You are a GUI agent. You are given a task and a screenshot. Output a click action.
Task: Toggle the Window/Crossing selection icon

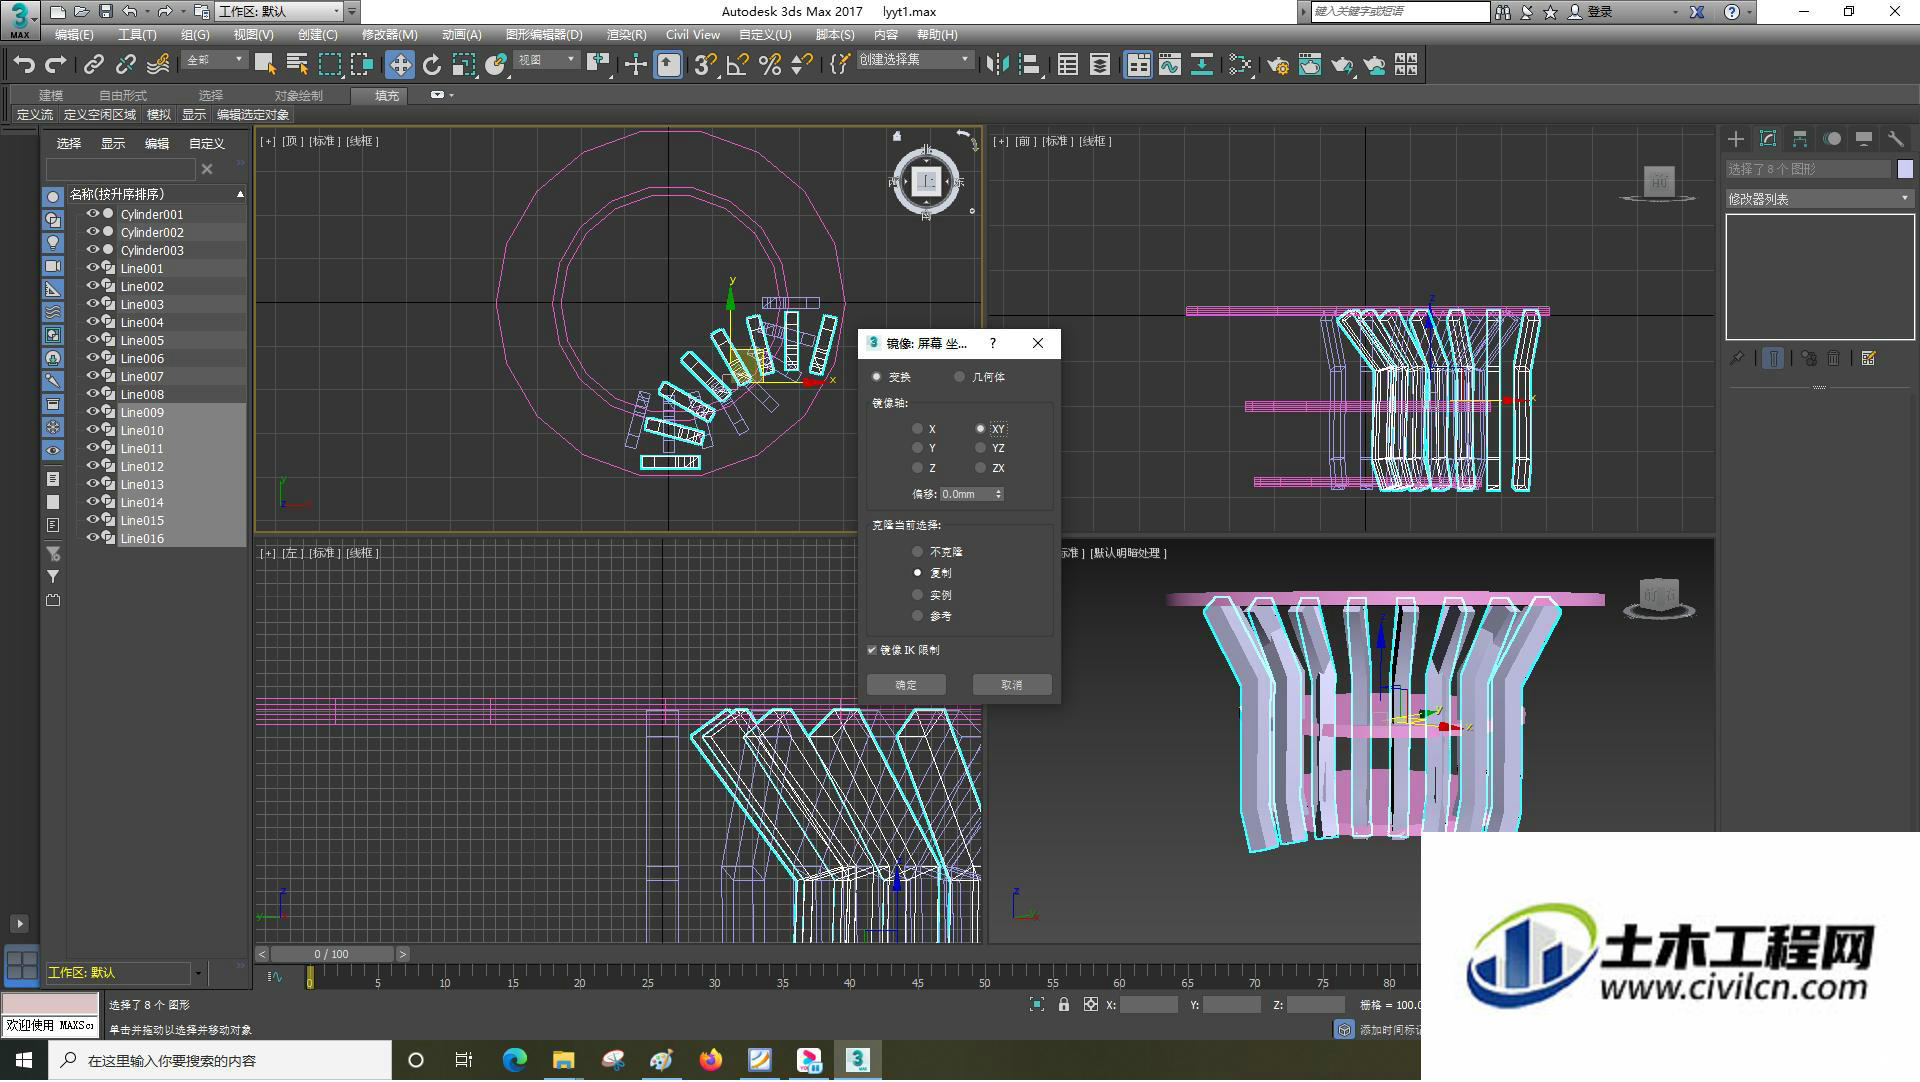(361, 65)
